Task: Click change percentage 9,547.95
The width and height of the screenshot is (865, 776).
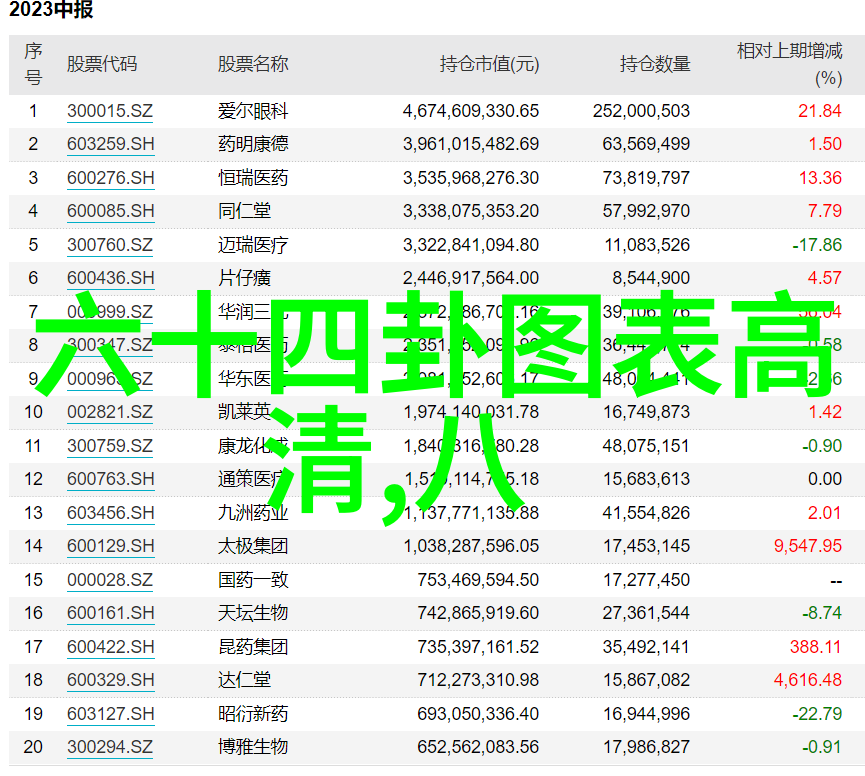Action: (808, 546)
